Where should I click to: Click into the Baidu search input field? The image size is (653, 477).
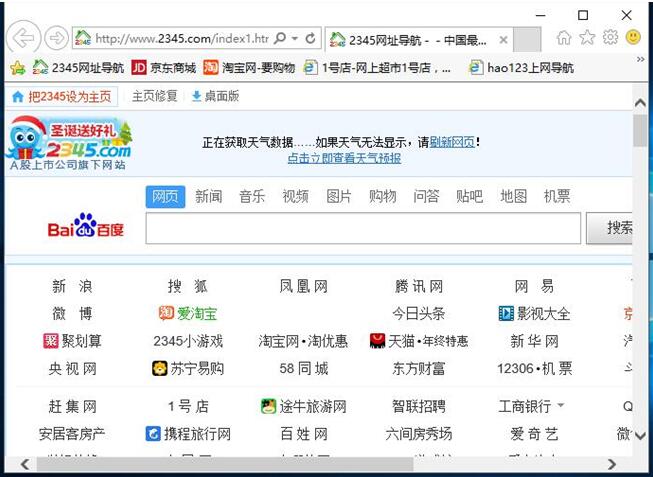(363, 228)
